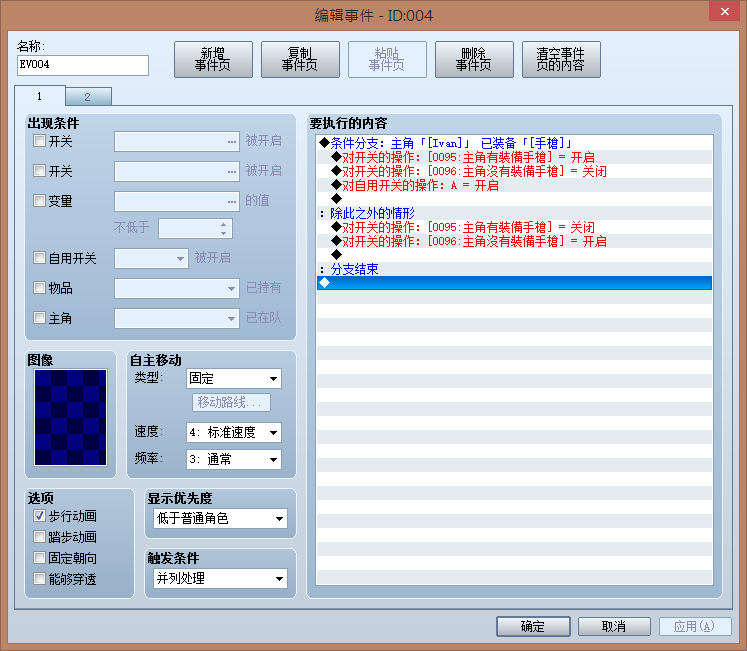This screenshot has height=651, width=747.
Task: Switch to event page tab 2
Action: pyautogui.click(x=88, y=97)
